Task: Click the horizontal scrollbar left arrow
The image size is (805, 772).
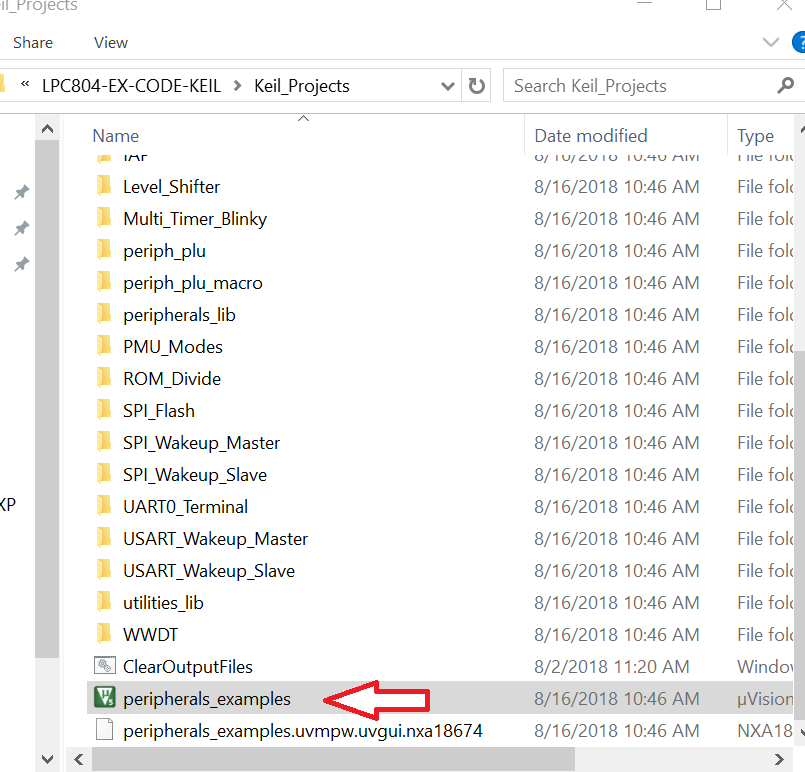Action: pyautogui.click(x=79, y=759)
